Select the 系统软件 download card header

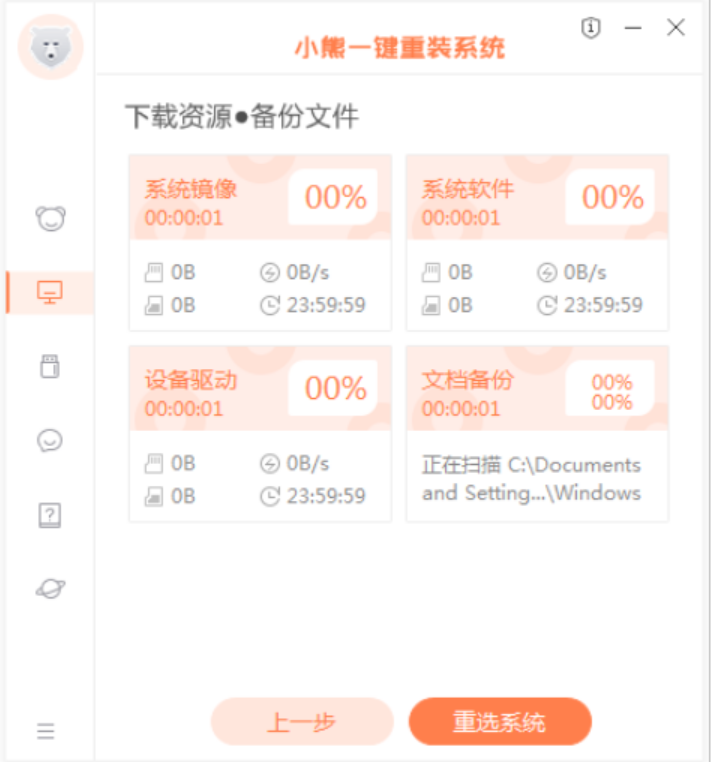(468, 190)
